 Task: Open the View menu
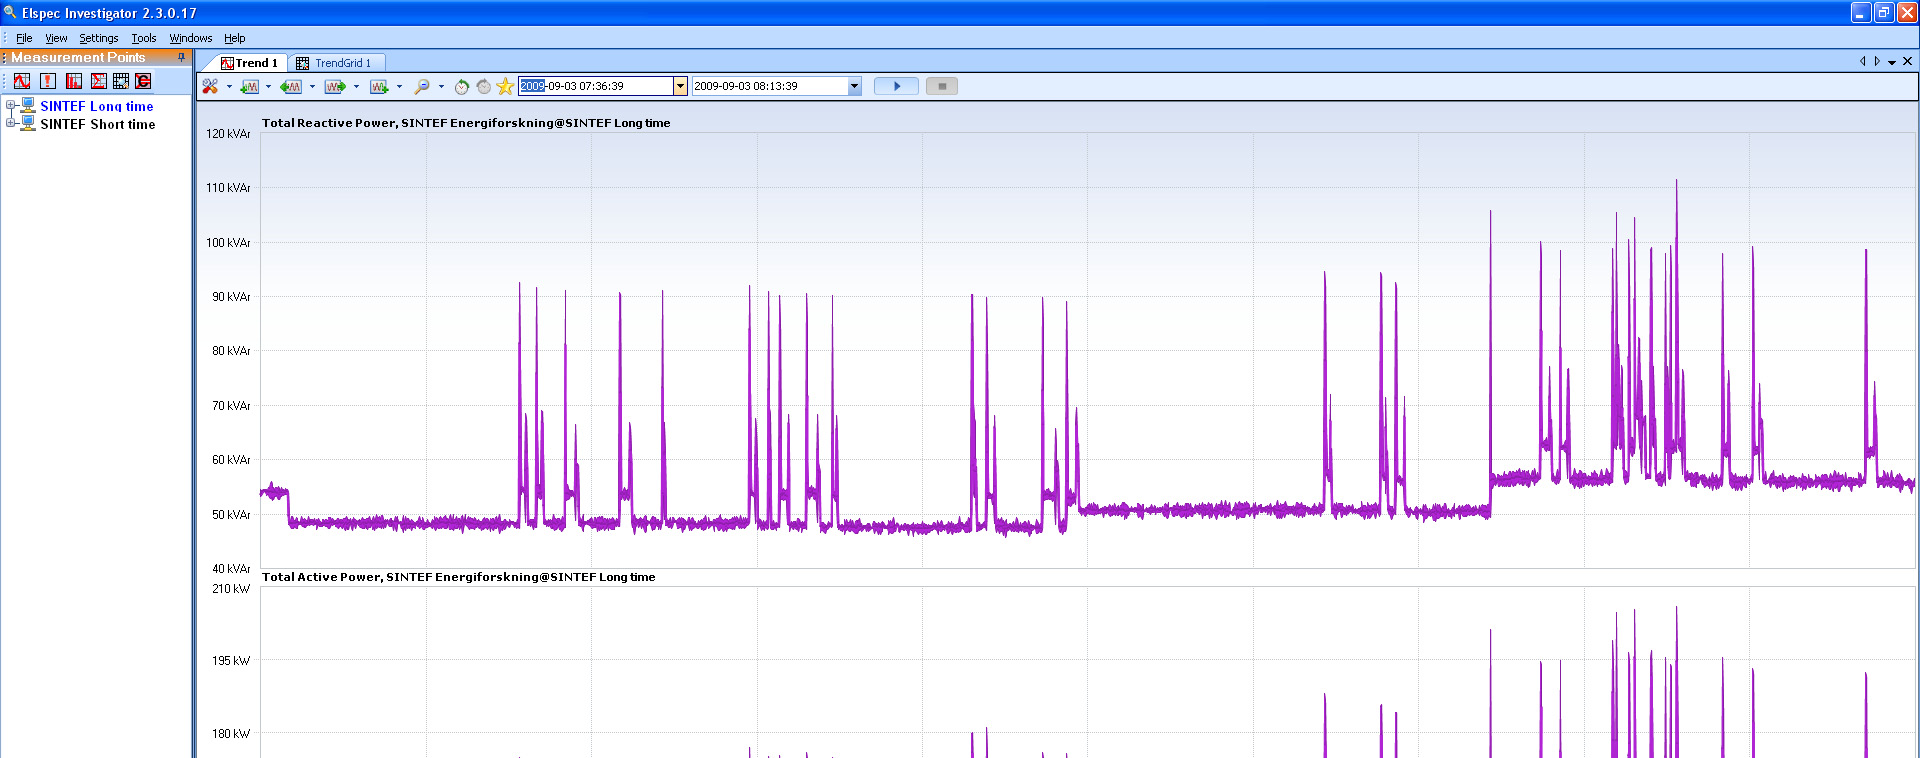56,38
